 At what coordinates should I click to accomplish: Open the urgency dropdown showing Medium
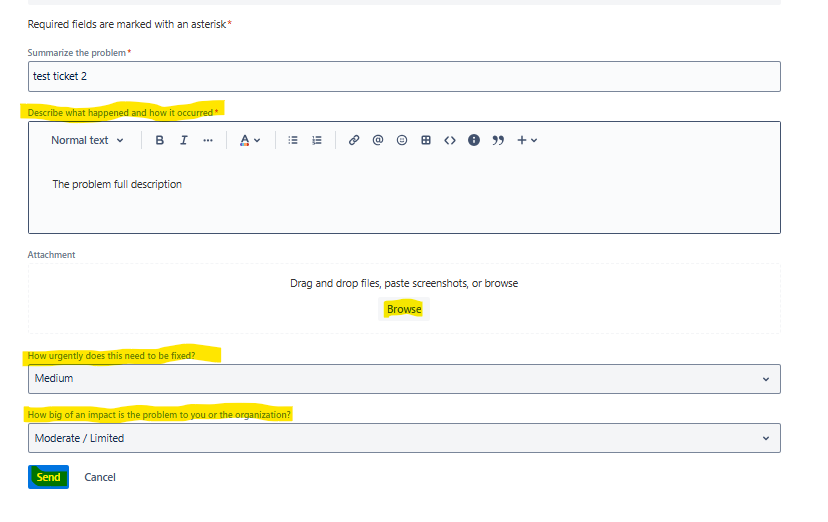(x=404, y=379)
